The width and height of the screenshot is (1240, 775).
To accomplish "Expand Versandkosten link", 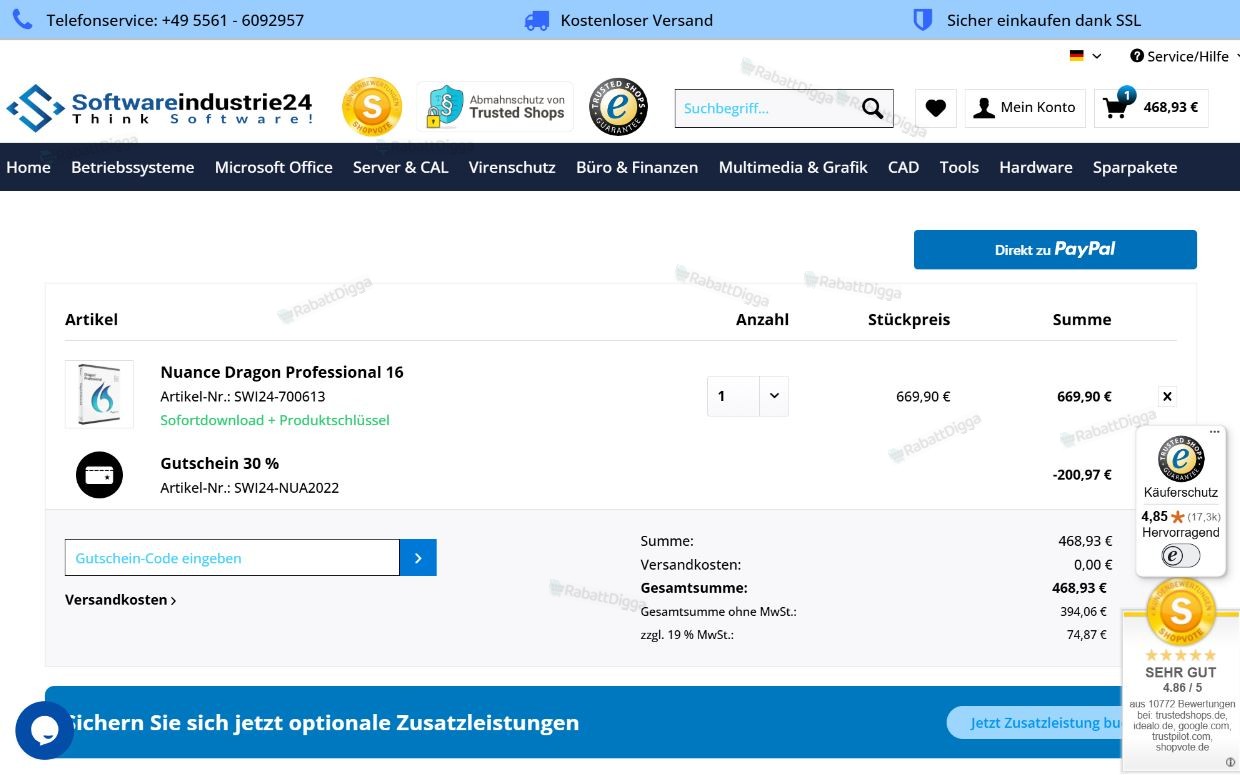I will click(x=121, y=600).
